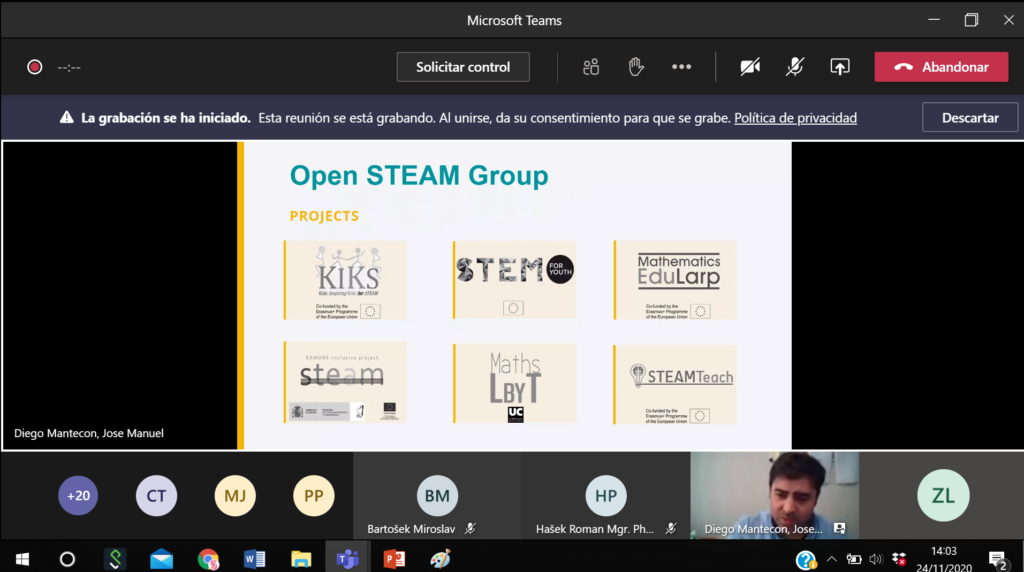The height and width of the screenshot is (572, 1024).
Task: Open the Windows Start menu
Action: point(22,559)
